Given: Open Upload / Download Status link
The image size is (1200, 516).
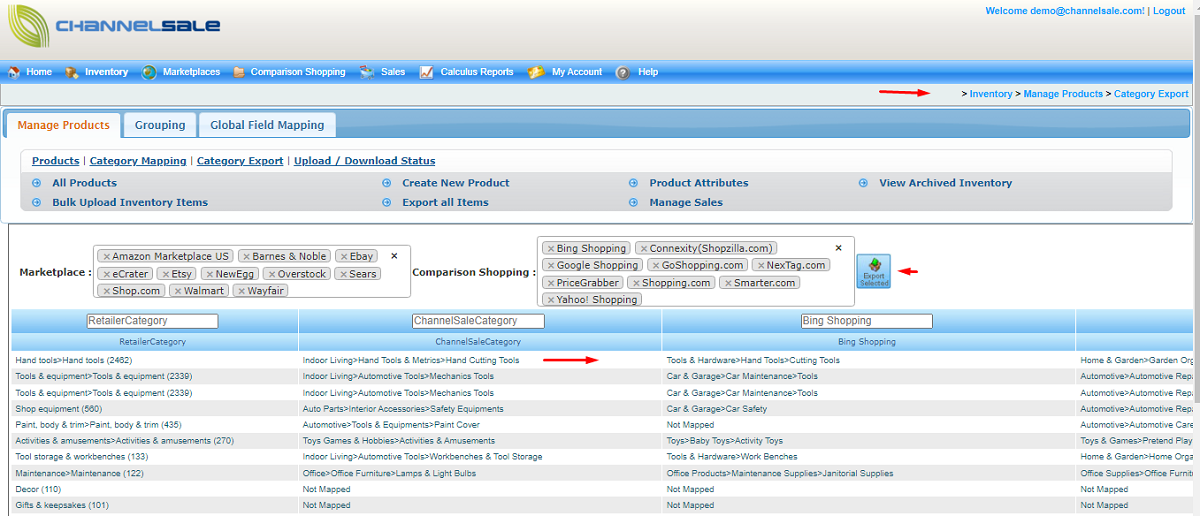Looking at the screenshot, I should pos(365,161).
